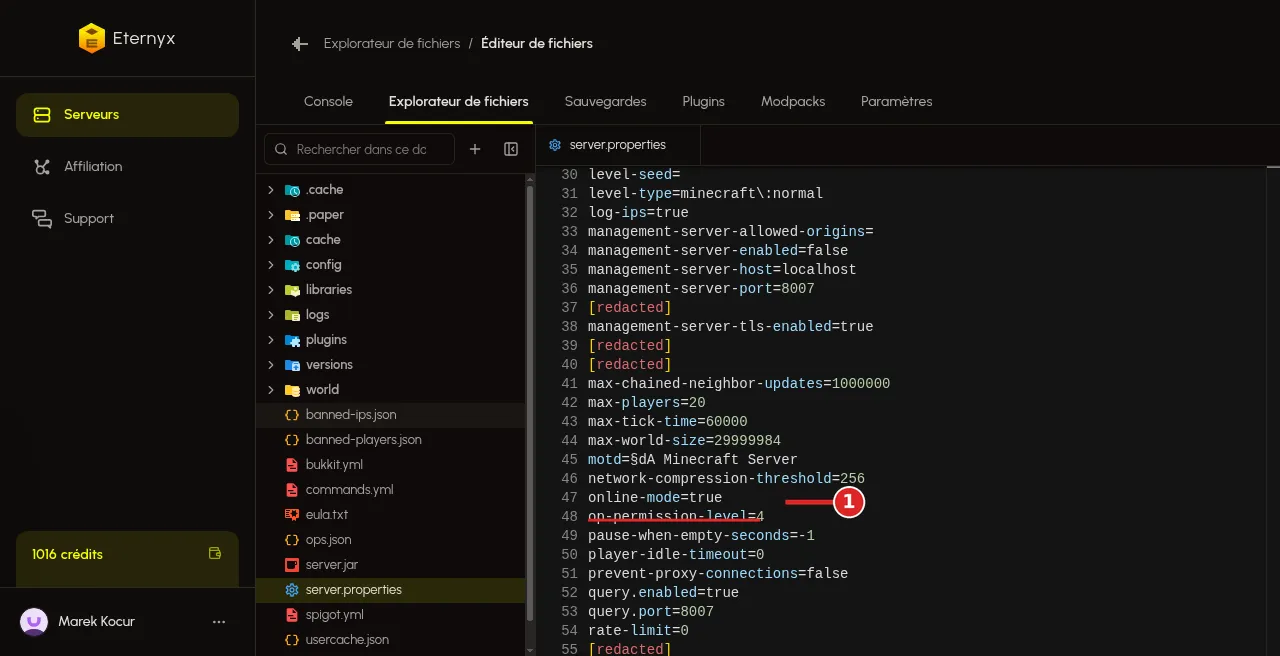Open the ops.json file
The width and height of the screenshot is (1280, 656).
click(391, 540)
